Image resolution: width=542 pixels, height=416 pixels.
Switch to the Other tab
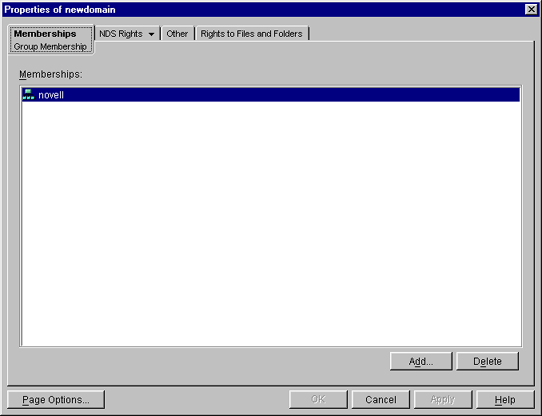click(177, 34)
